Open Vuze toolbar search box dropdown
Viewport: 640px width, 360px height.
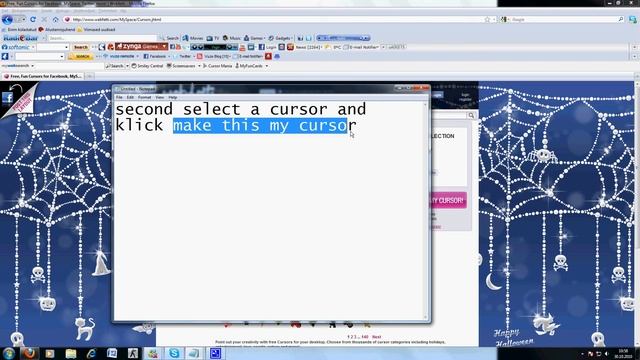coord(62,56)
